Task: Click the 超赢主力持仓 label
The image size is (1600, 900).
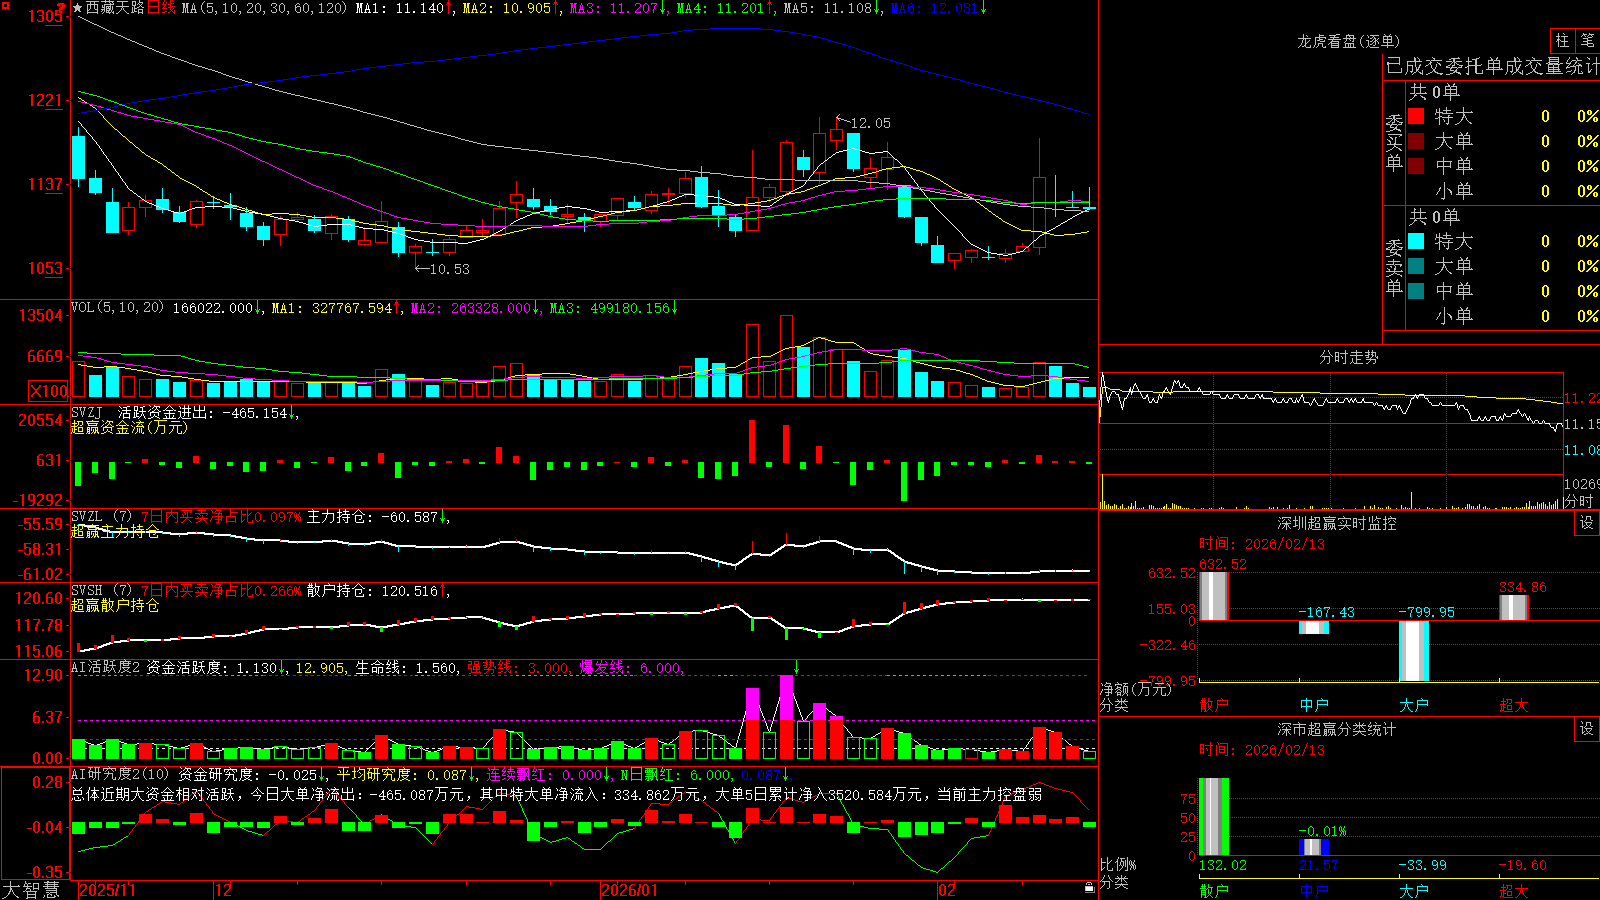Action: [x=115, y=532]
